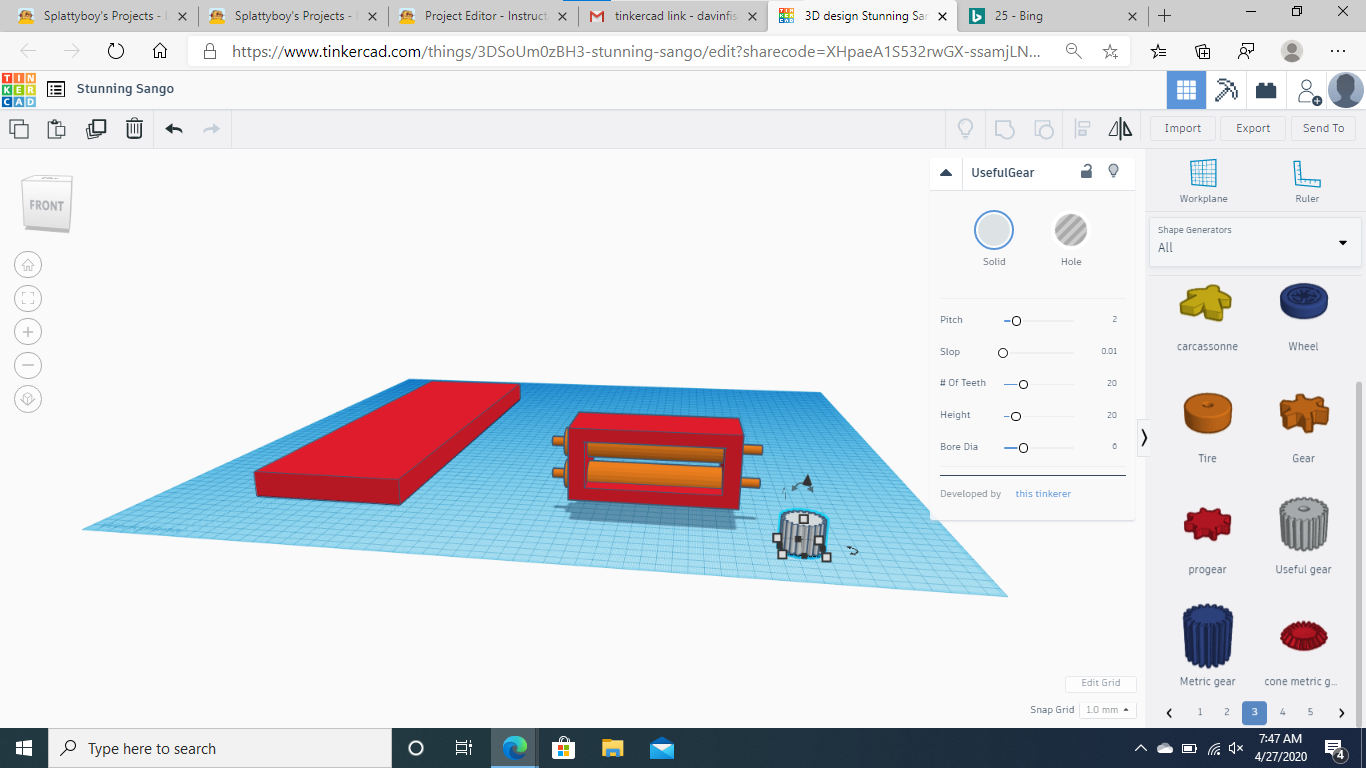1366x768 pixels.
Task: Go to shapes page 5
Action: coord(1310,713)
